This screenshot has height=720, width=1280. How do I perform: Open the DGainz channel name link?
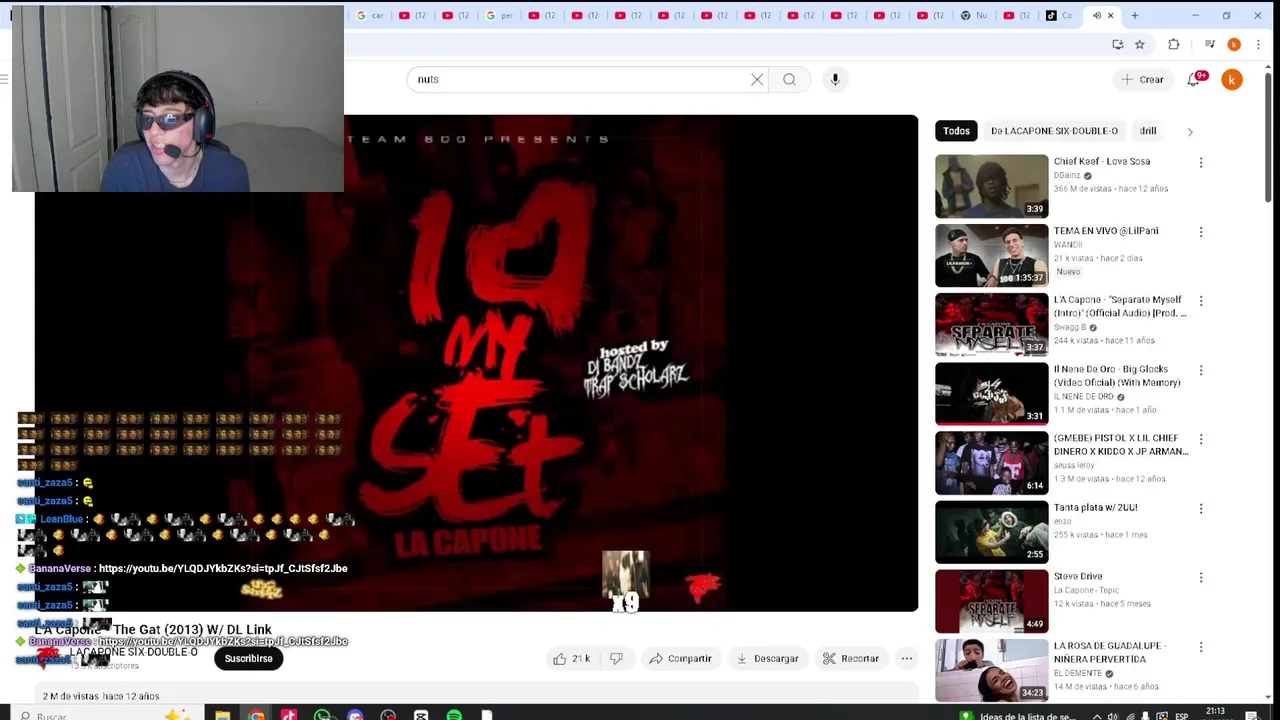click(x=1066, y=176)
